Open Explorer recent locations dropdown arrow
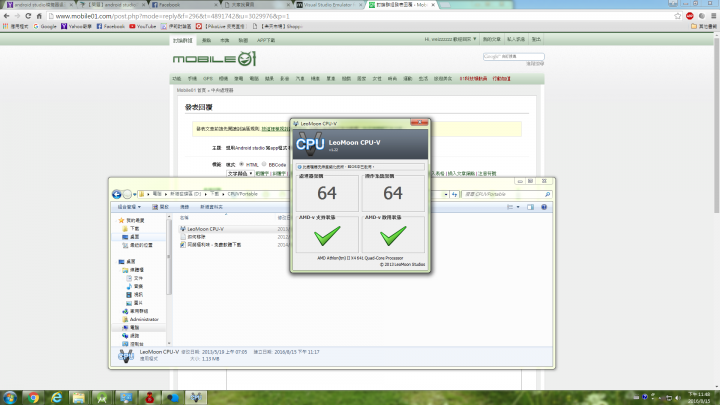The image size is (720, 405). (x=135, y=194)
